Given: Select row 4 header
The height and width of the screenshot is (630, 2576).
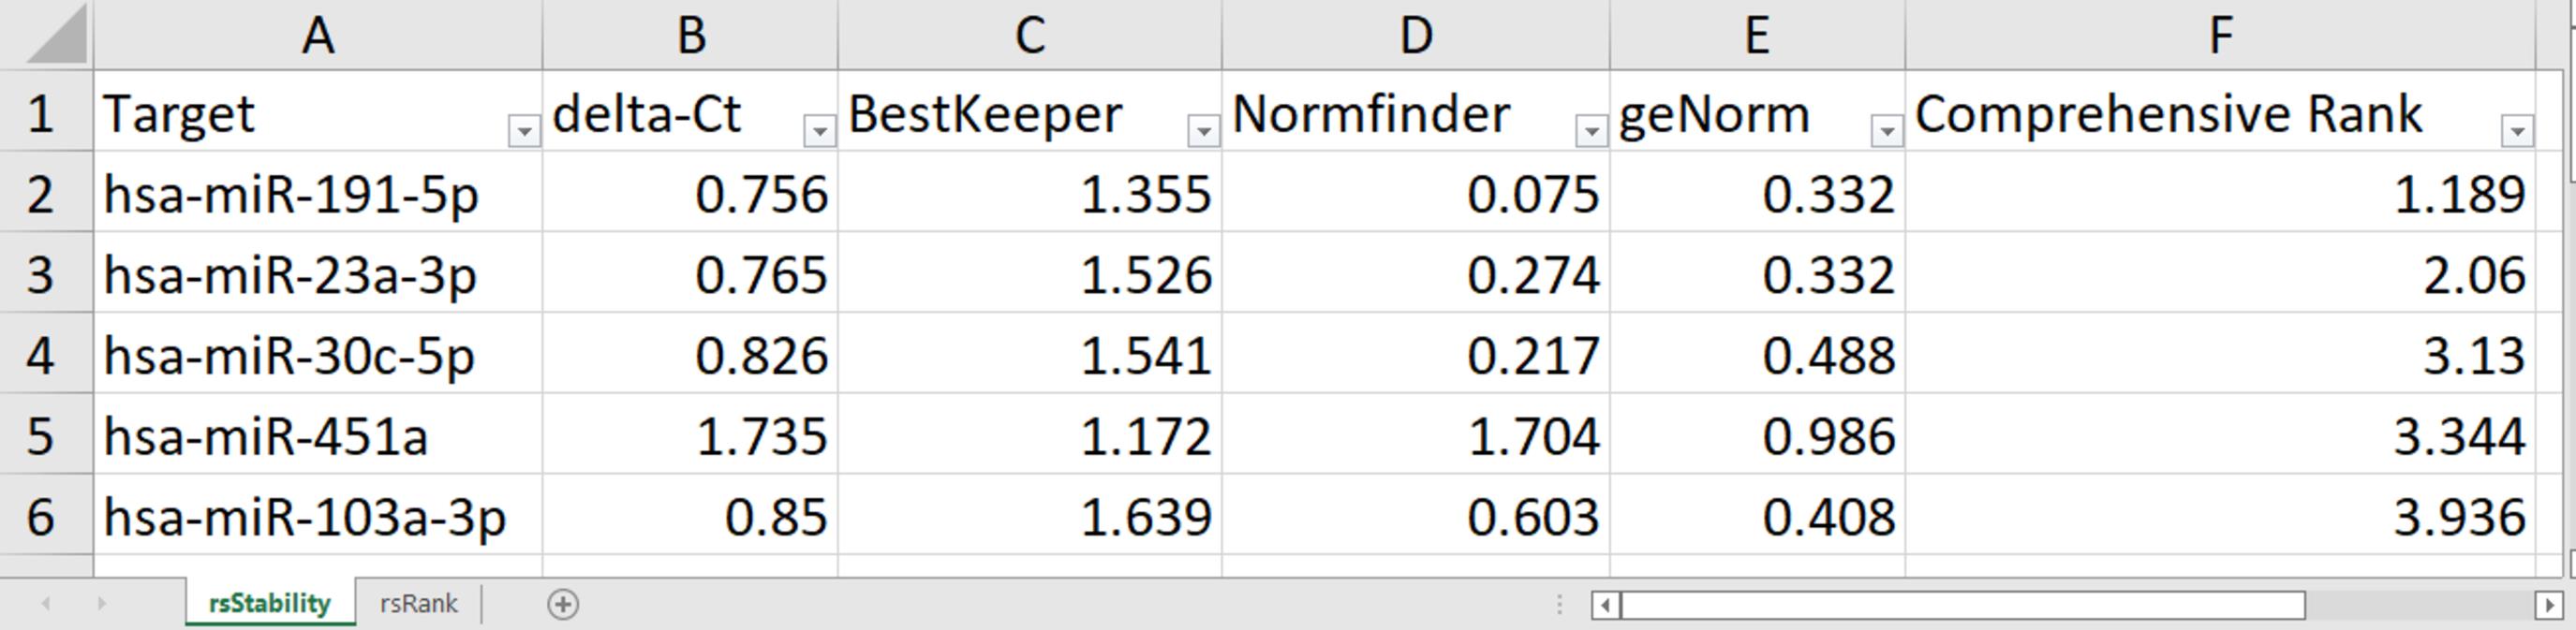Looking at the screenshot, I should coord(46,353).
